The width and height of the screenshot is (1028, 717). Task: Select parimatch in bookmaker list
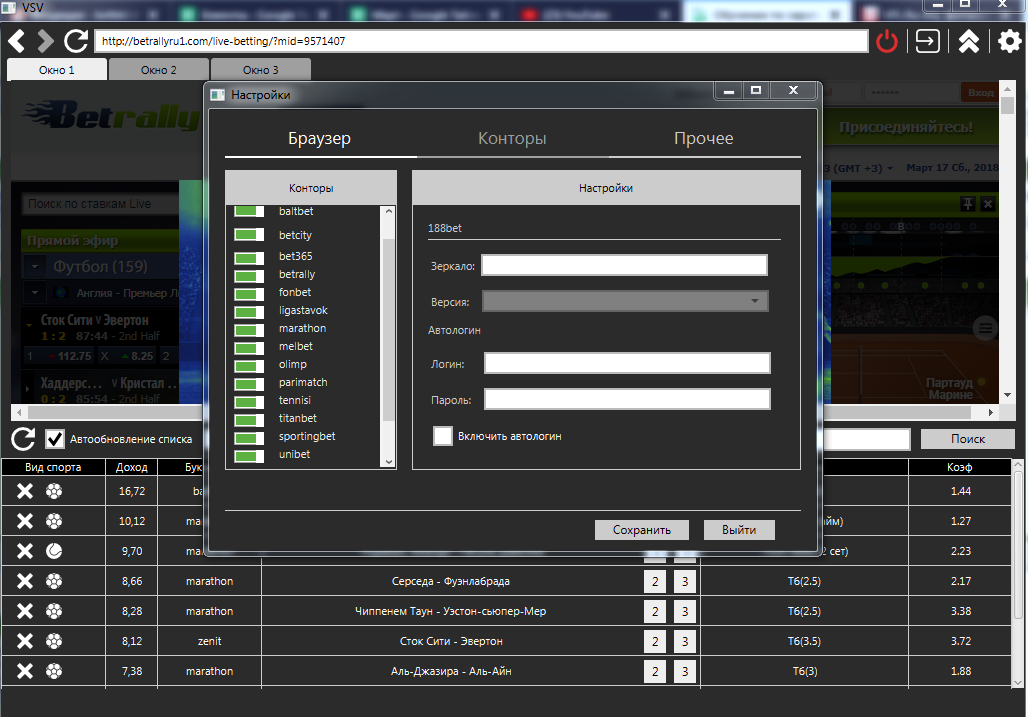point(303,382)
